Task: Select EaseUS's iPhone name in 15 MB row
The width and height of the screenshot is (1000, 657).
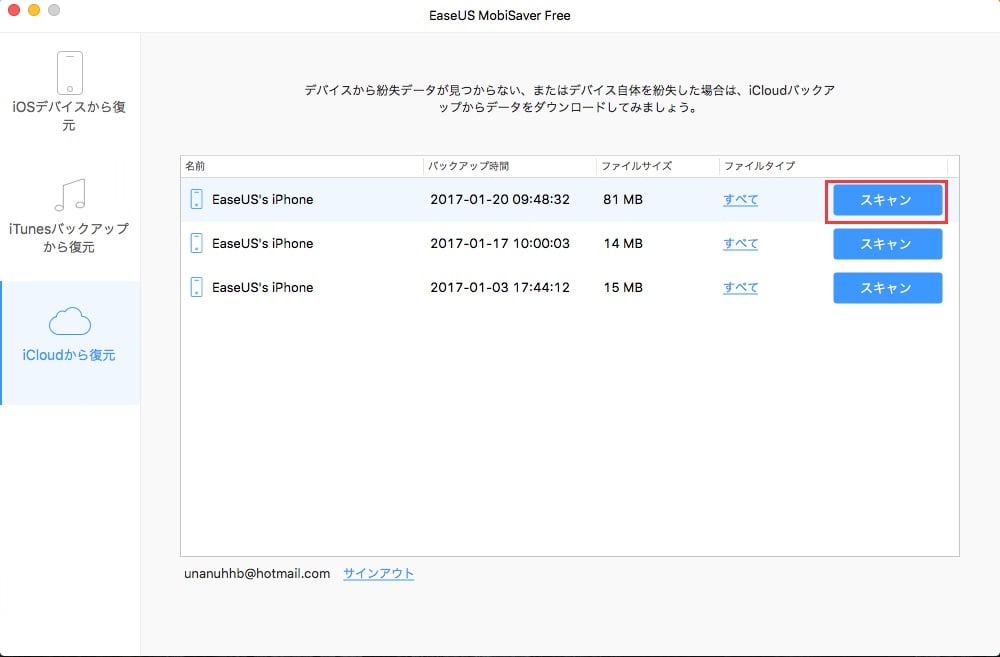Action: (263, 288)
